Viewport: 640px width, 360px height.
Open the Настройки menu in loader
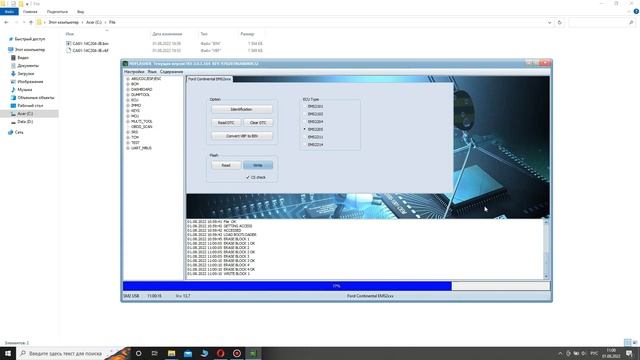134,72
